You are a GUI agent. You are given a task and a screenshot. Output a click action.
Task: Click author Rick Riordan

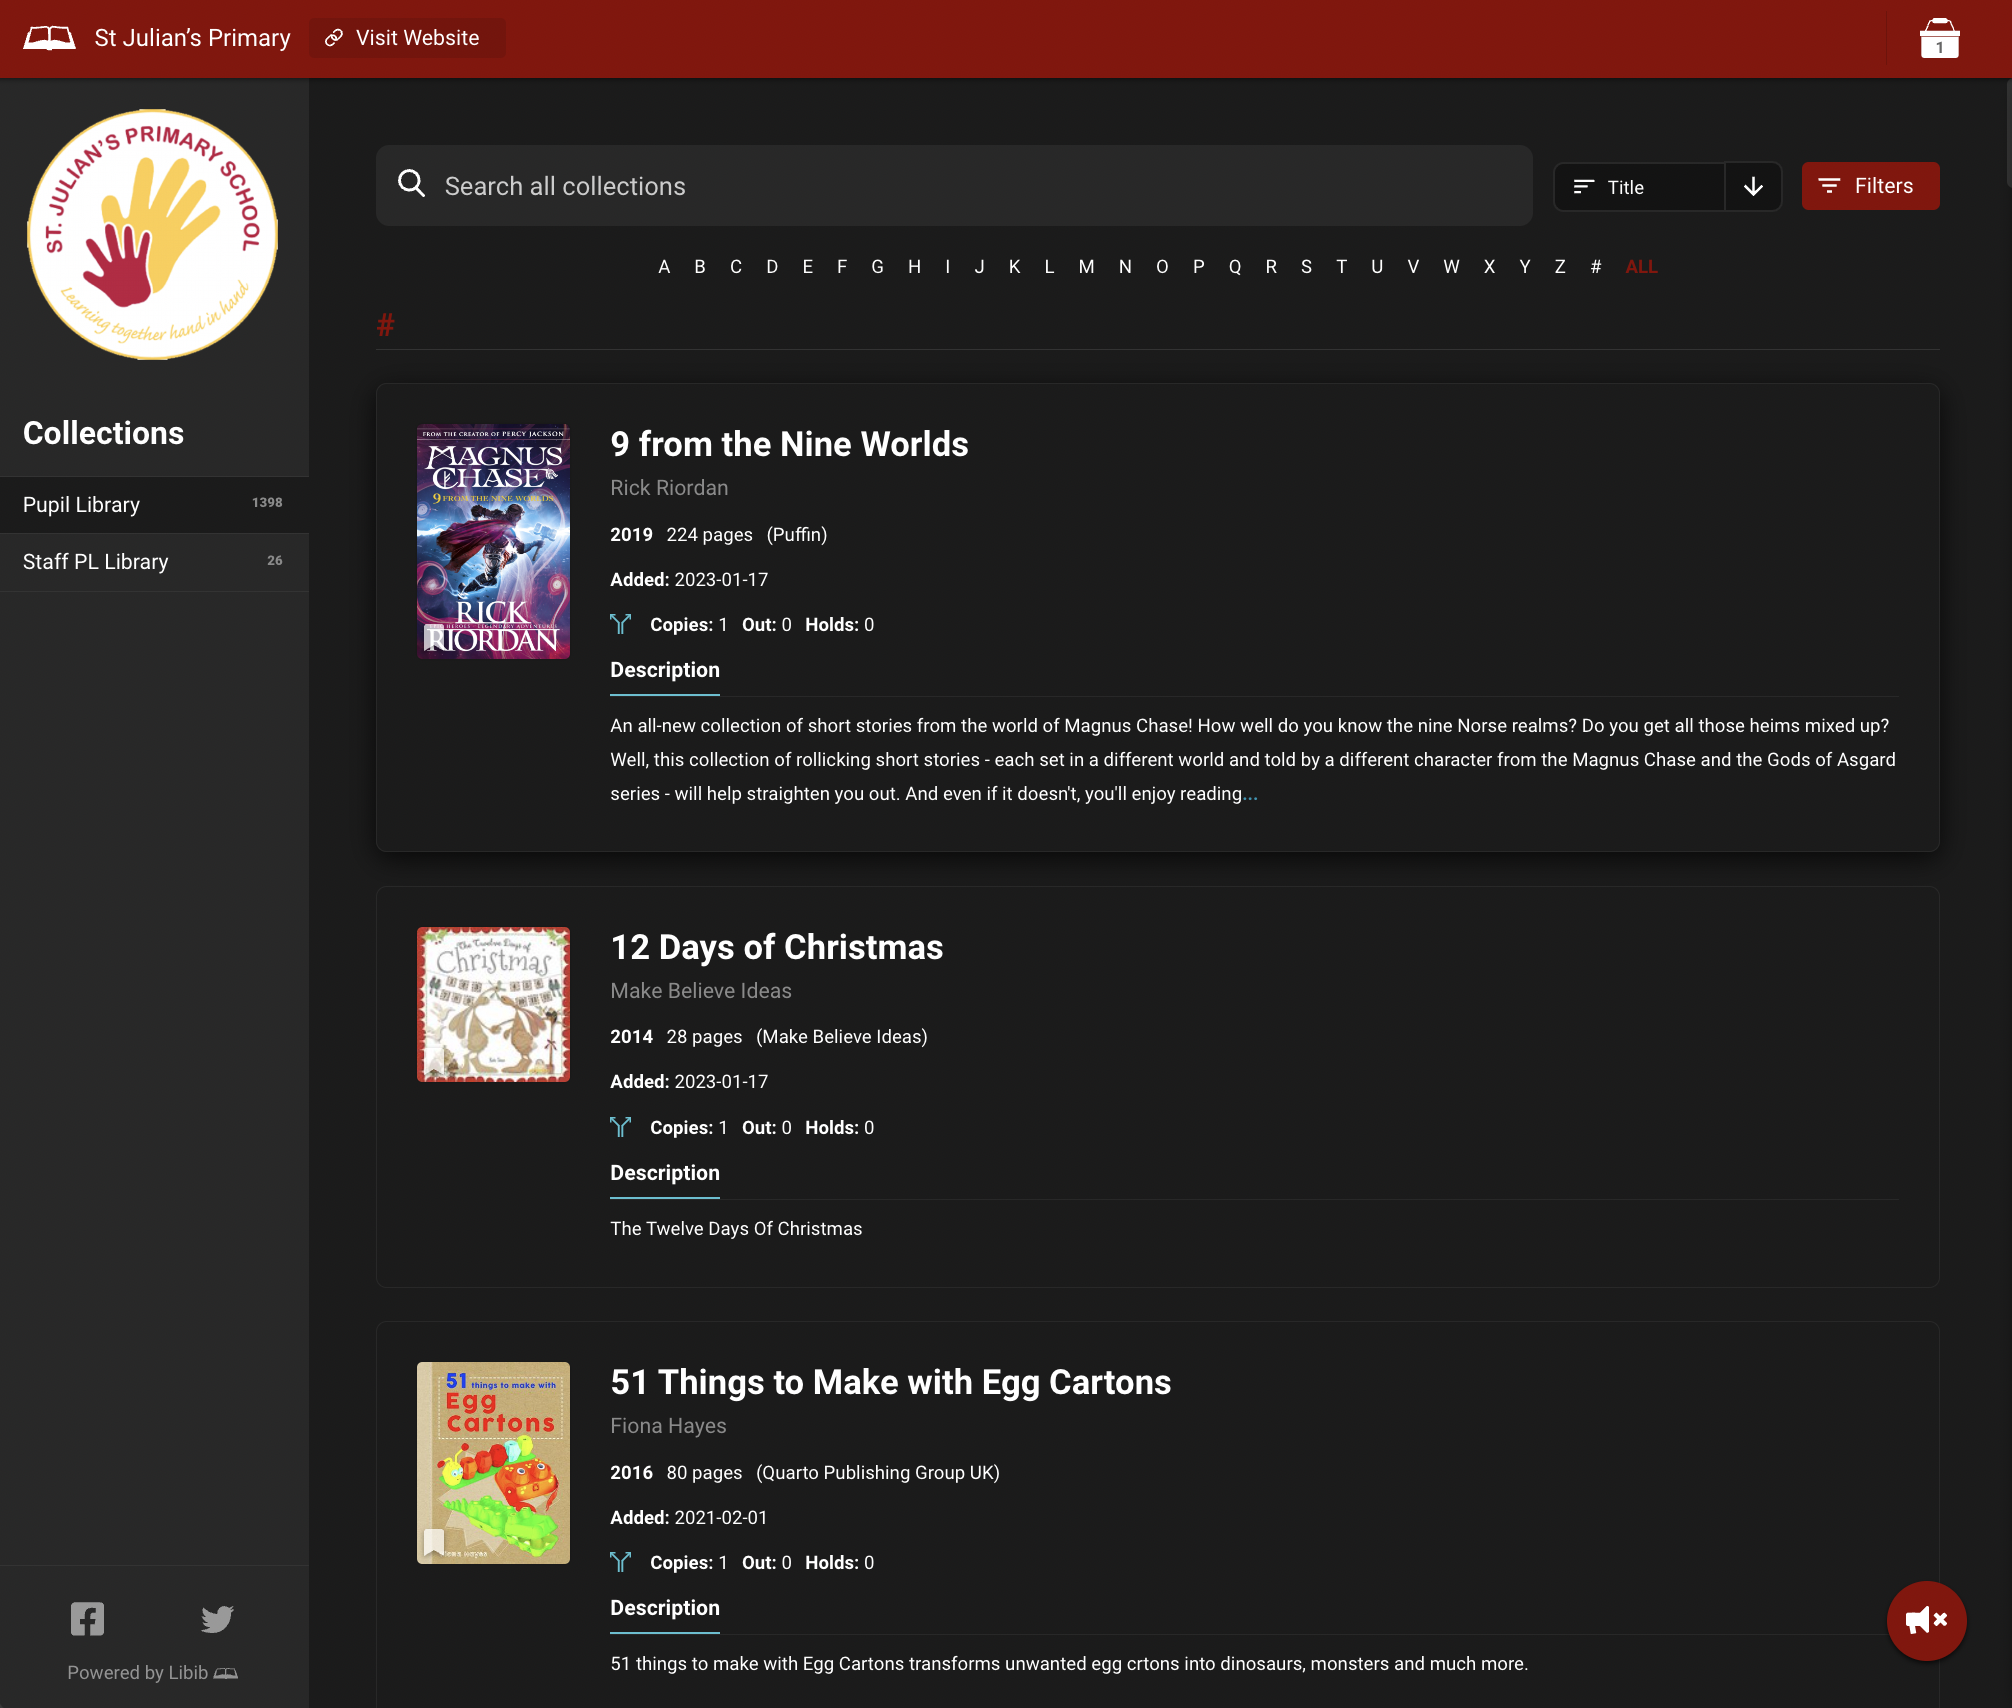click(669, 488)
